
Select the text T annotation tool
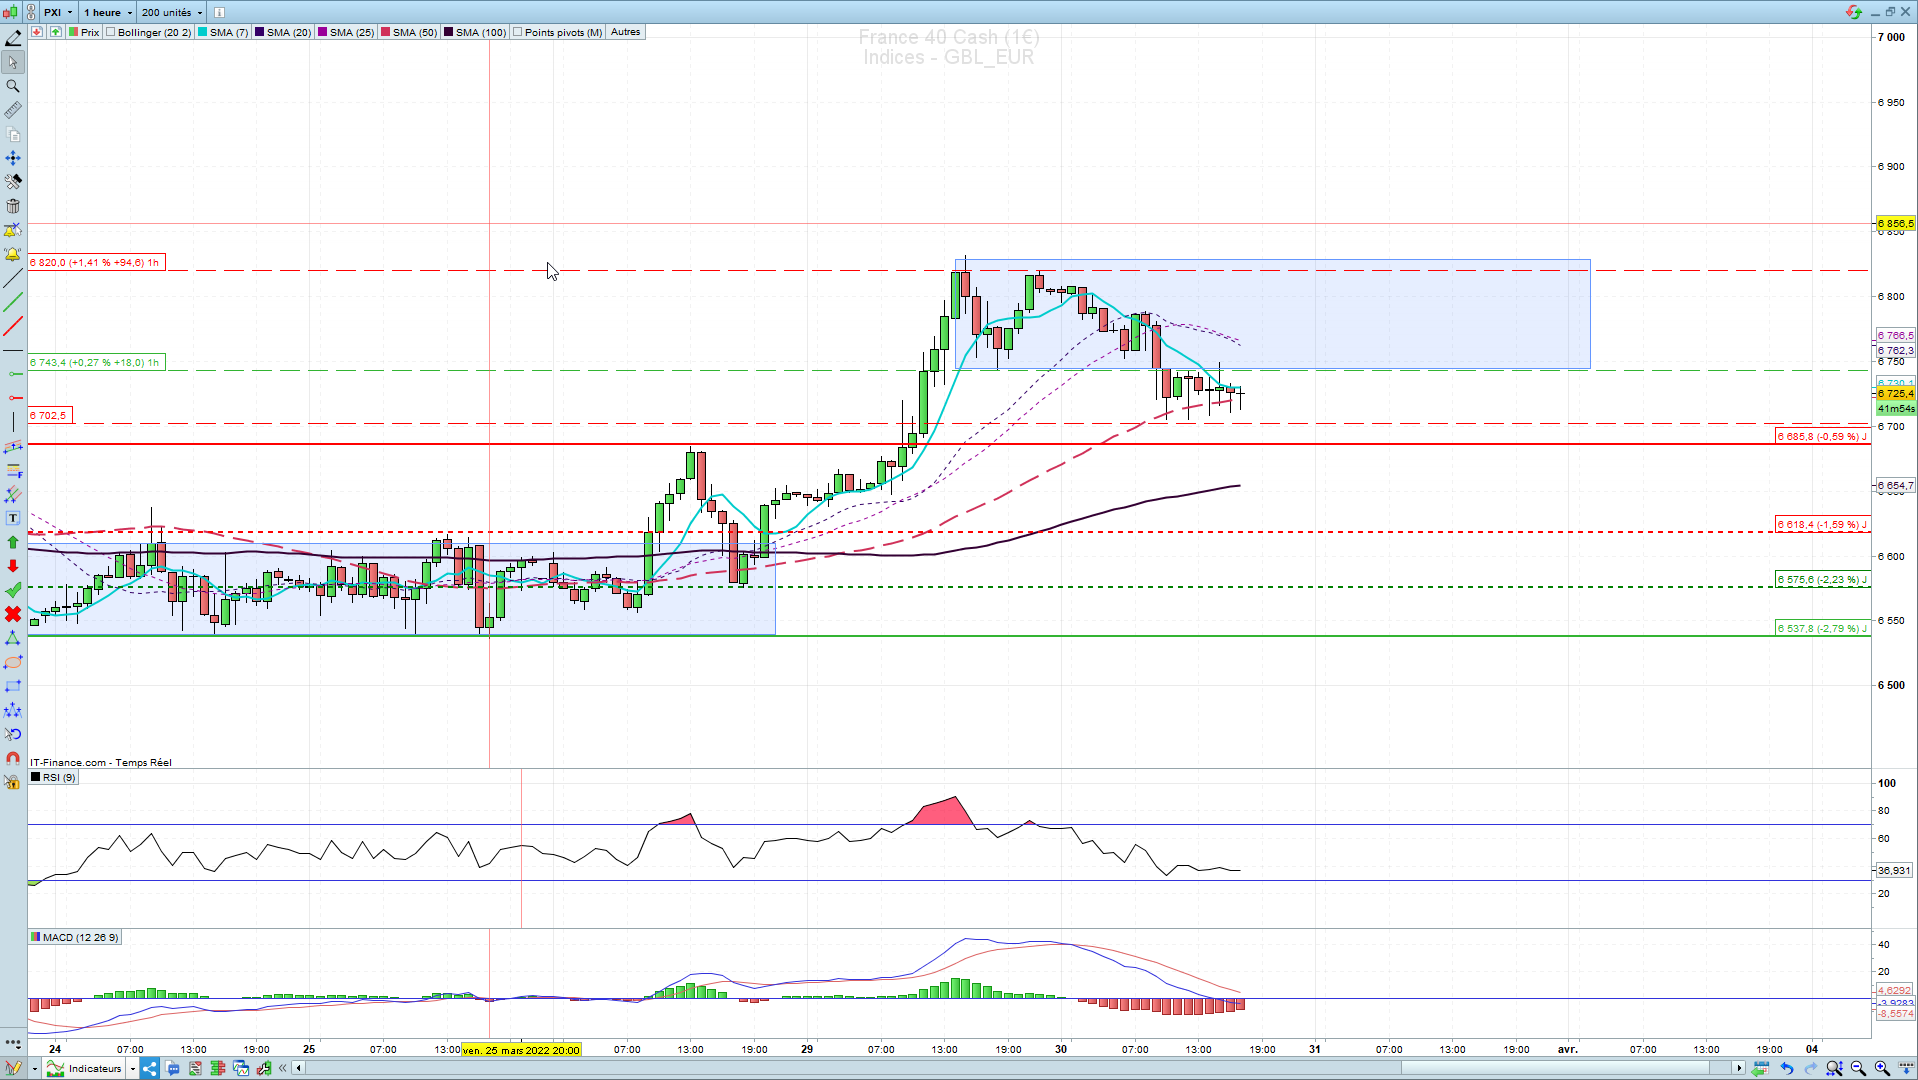(x=13, y=518)
